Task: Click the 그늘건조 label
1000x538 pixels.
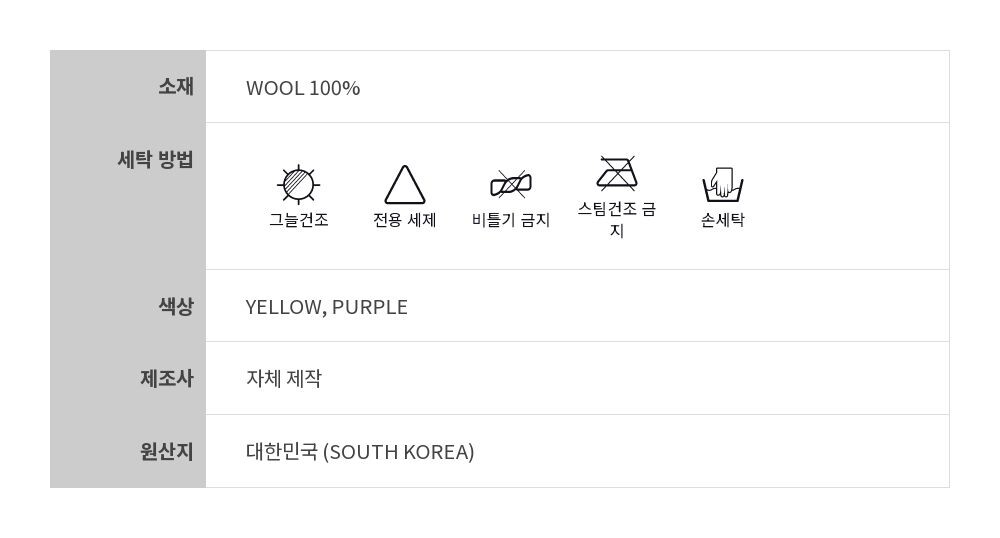Action: coord(298,220)
